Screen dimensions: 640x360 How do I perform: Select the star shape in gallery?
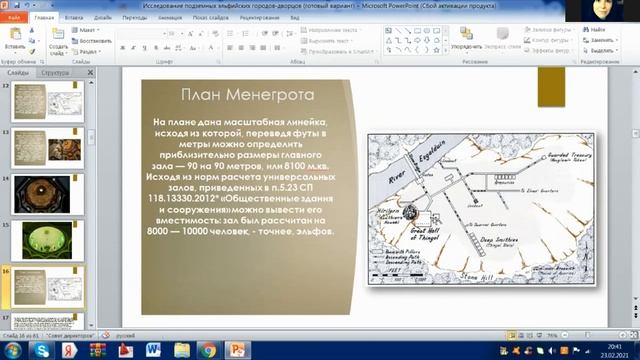coord(436,50)
